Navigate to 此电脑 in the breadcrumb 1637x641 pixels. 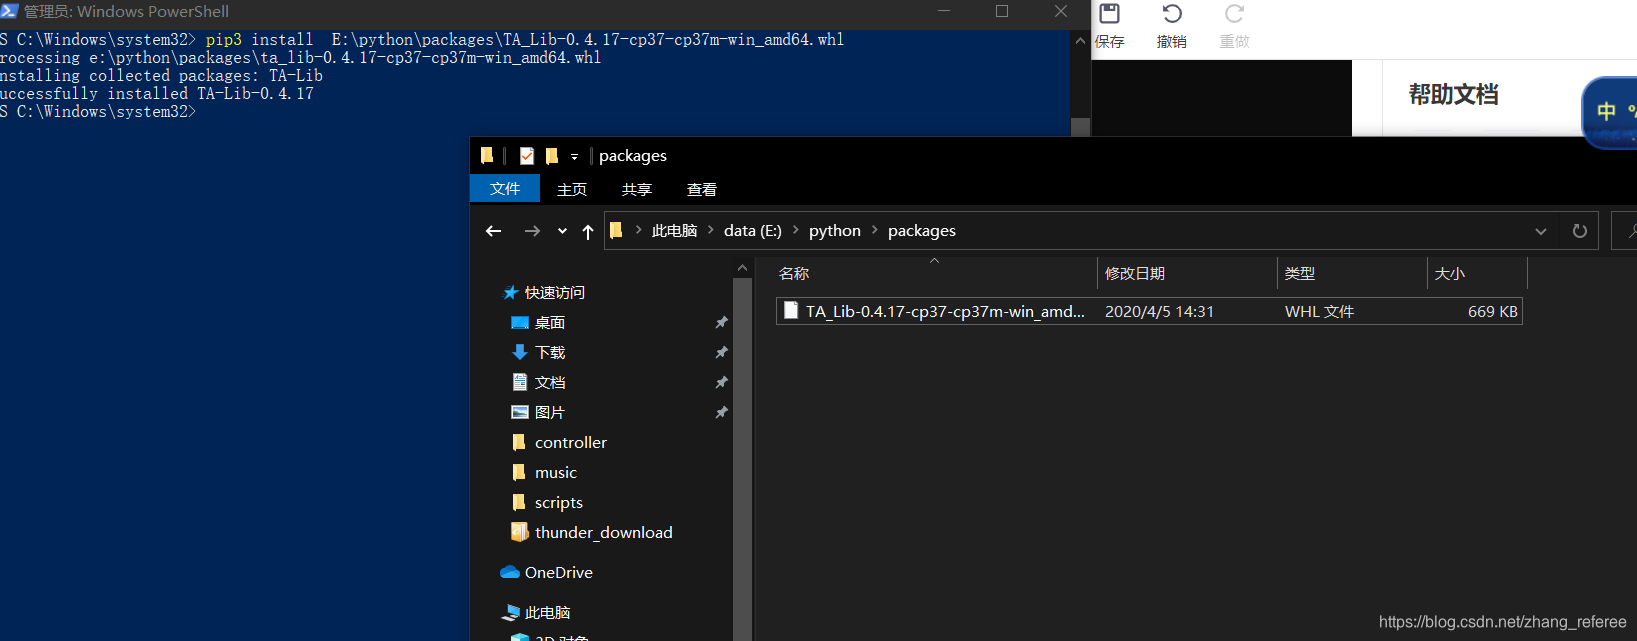coord(674,231)
